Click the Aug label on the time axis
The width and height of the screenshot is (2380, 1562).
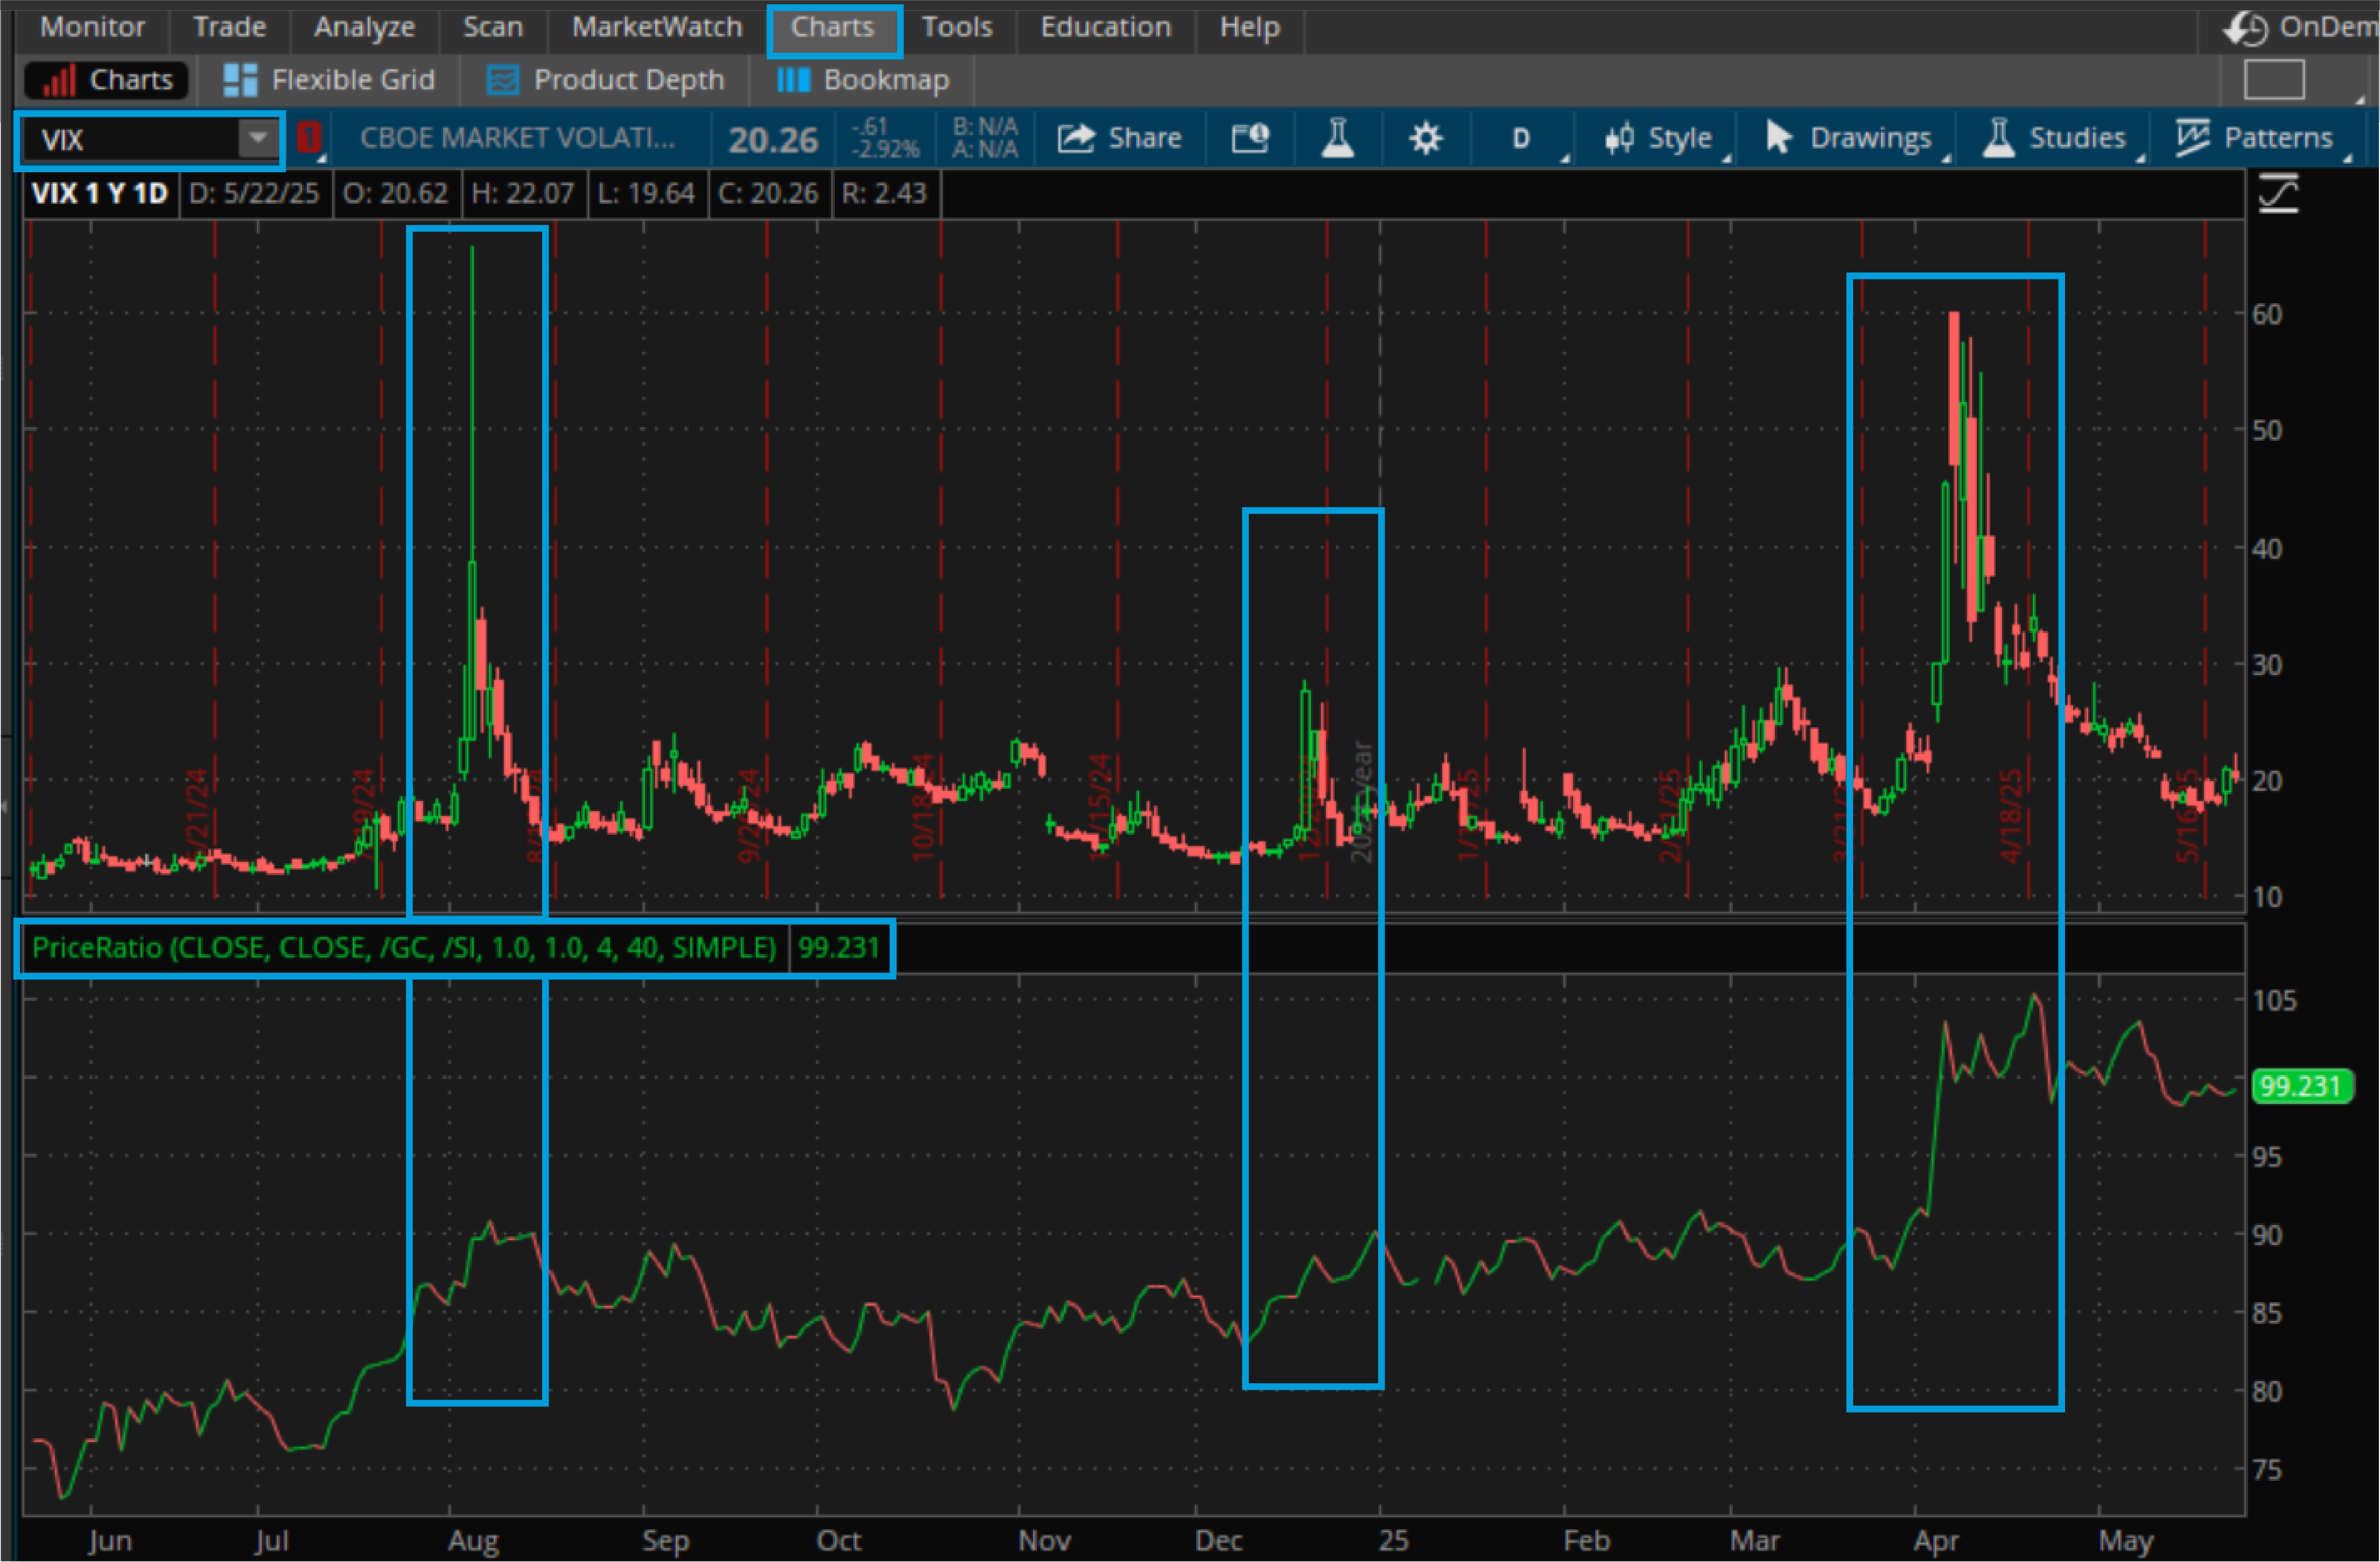point(473,1541)
